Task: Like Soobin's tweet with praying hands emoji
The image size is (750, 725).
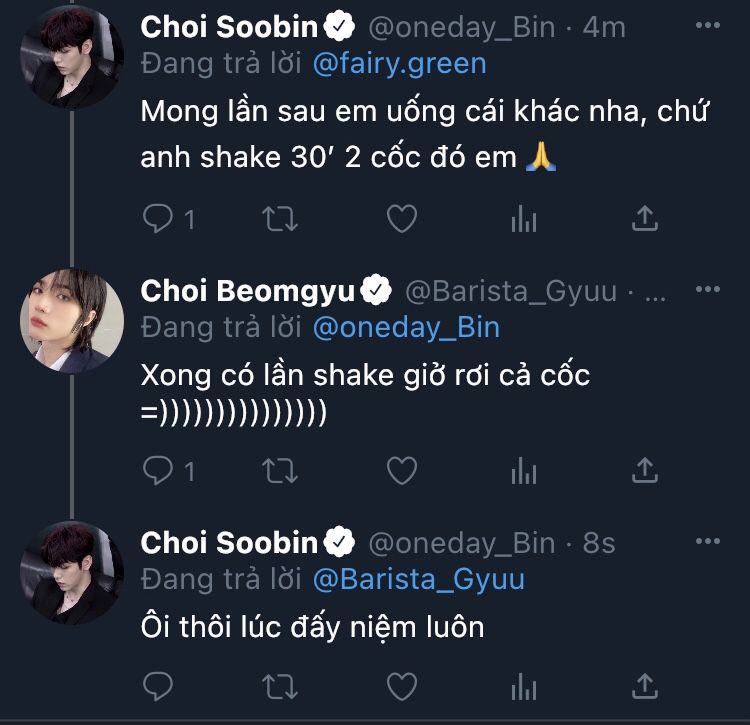Action: pos(401,220)
